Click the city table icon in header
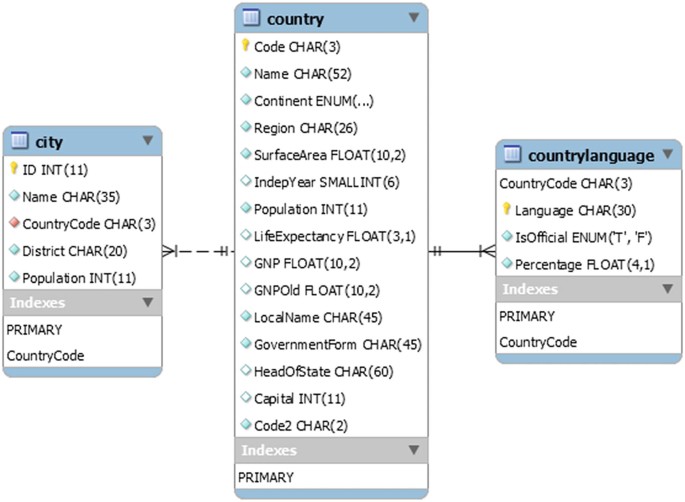Image resolution: width=685 pixels, height=502 pixels. (20, 142)
